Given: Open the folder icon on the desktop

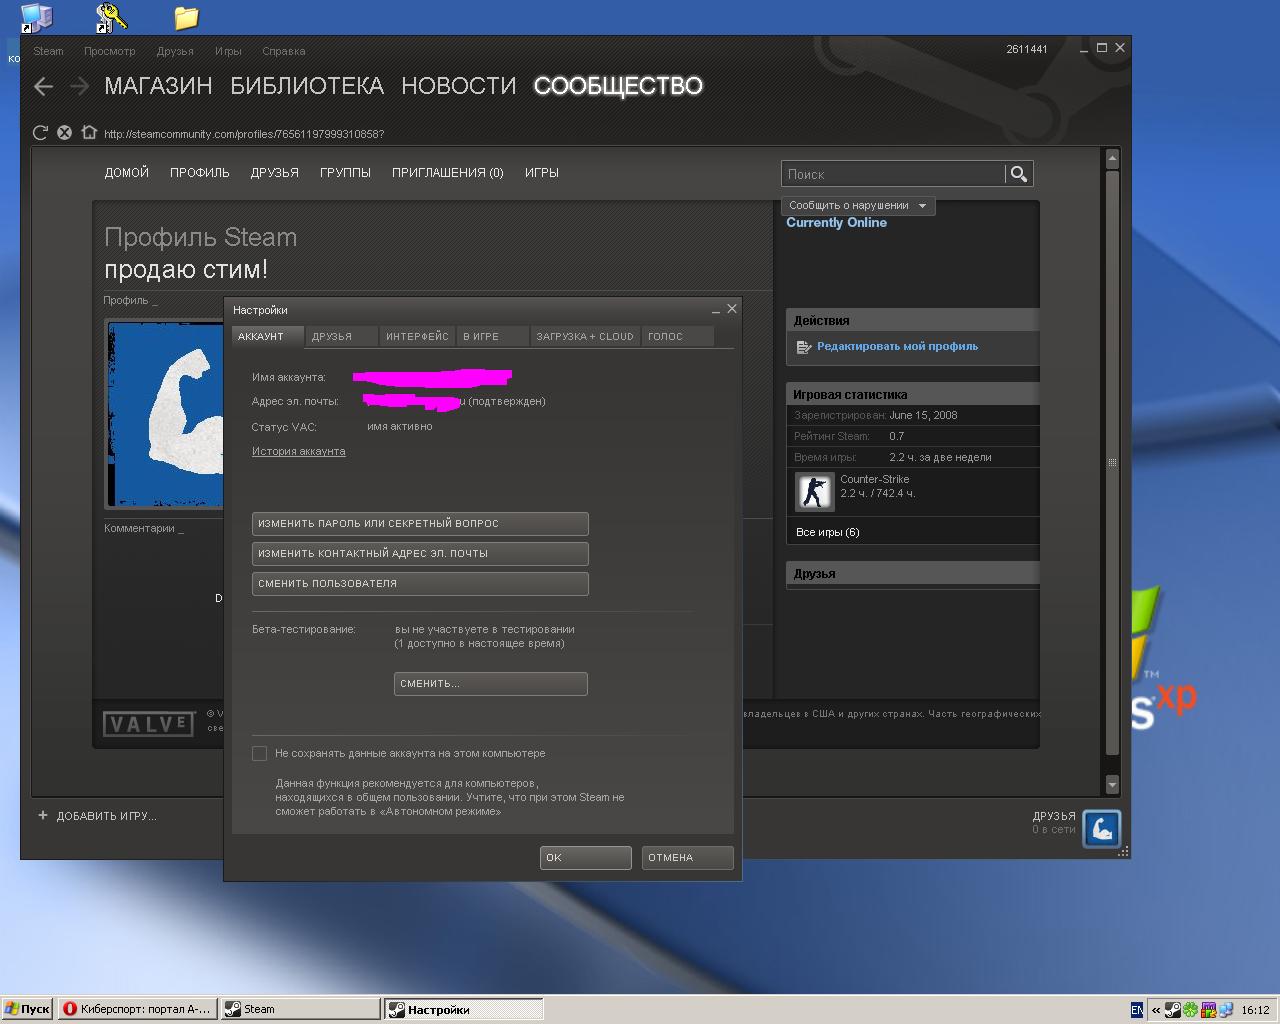Looking at the screenshot, I should [186, 17].
